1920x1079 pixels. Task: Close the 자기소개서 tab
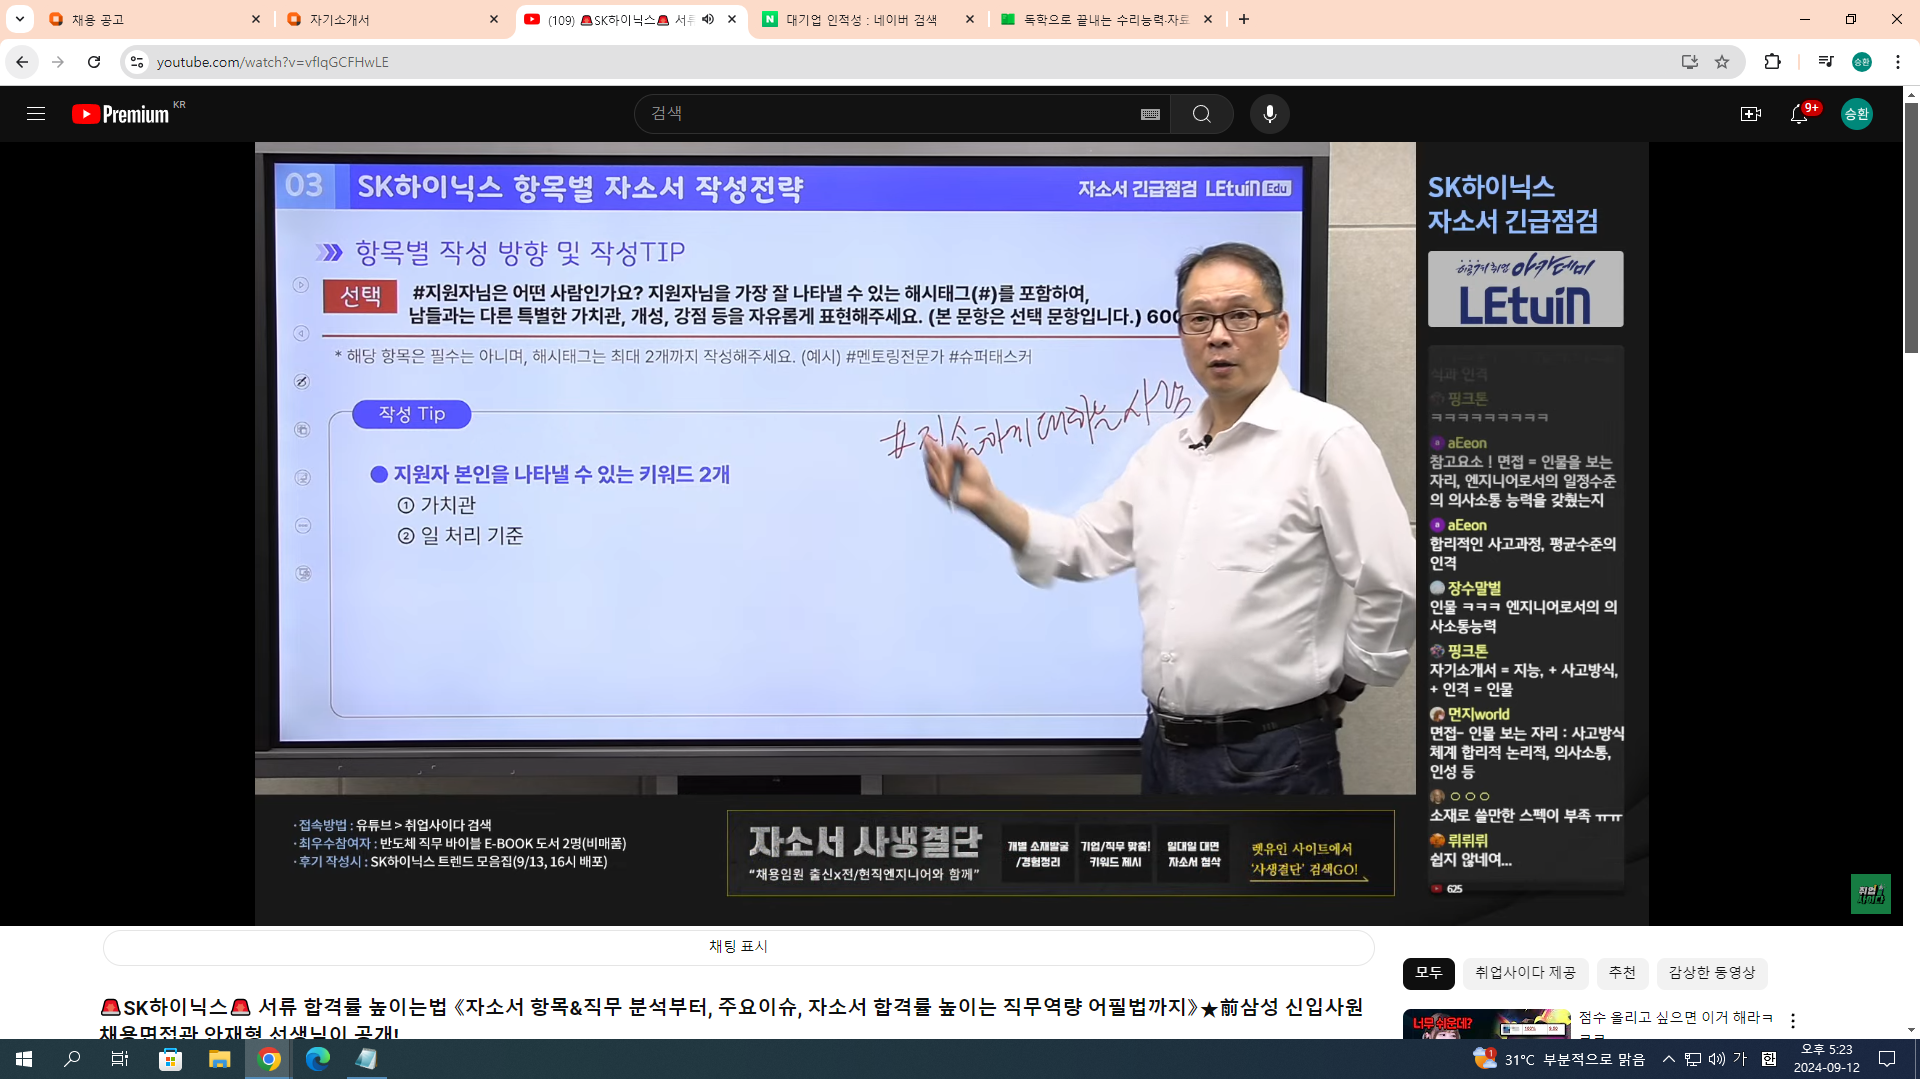pyautogui.click(x=494, y=19)
